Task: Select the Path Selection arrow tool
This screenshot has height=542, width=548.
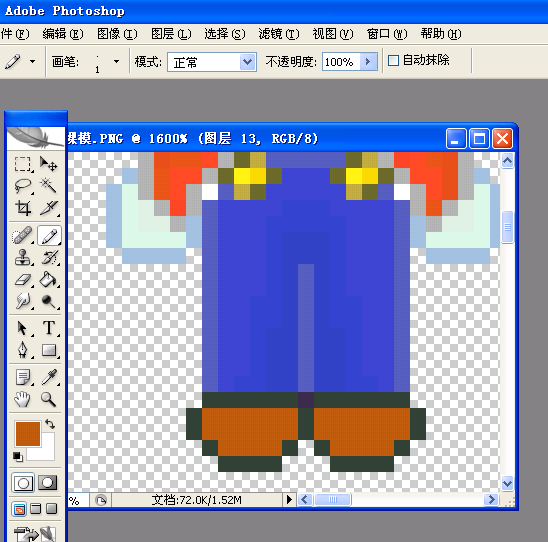Action: pos(23,328)
